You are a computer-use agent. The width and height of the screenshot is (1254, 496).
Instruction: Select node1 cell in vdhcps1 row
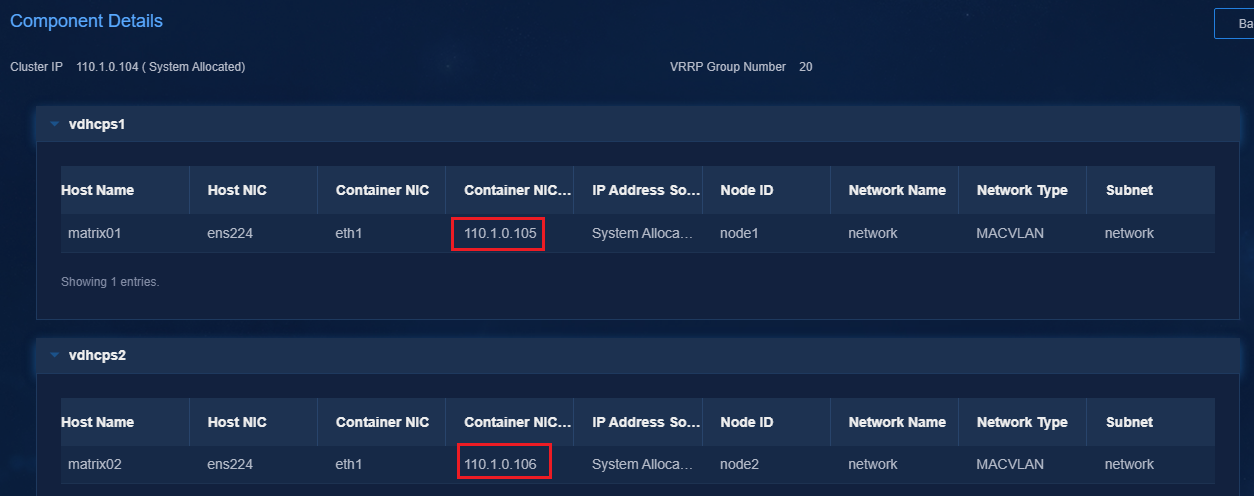(x=738, y=233)
